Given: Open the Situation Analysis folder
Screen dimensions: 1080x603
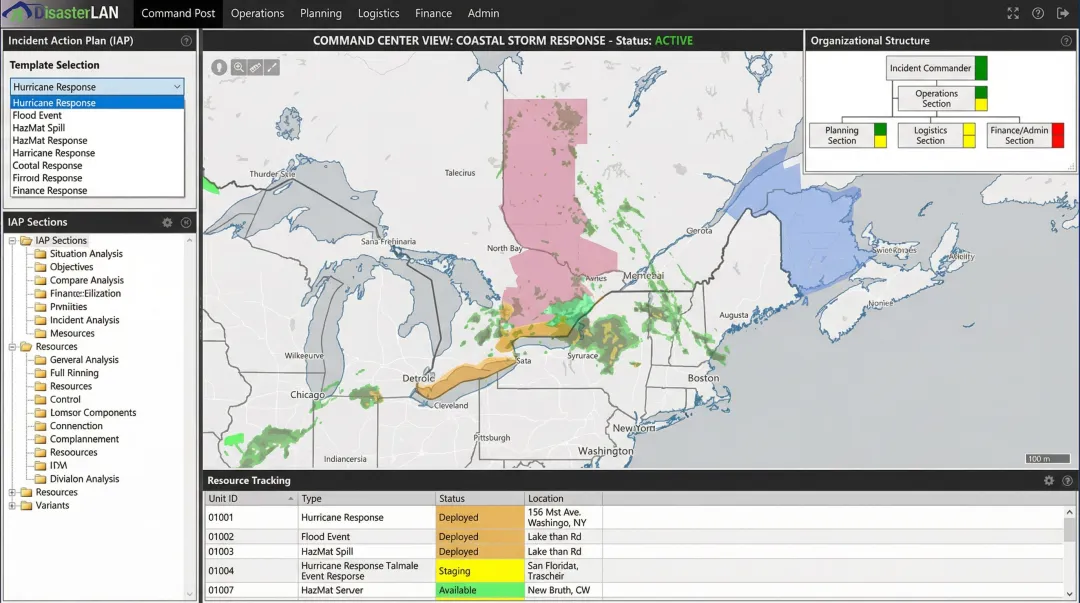Looking at the screenshot, I should [86, 254].
